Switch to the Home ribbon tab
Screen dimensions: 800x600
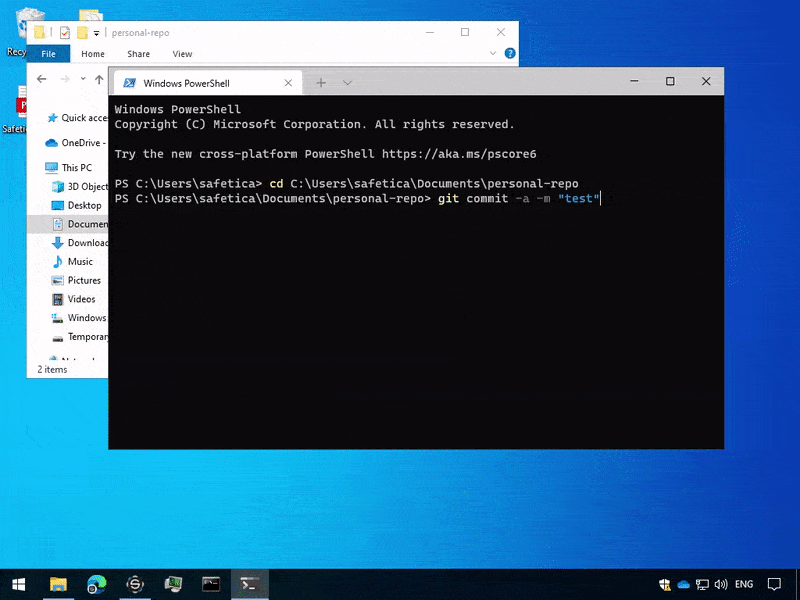click(x=93, y=54)
